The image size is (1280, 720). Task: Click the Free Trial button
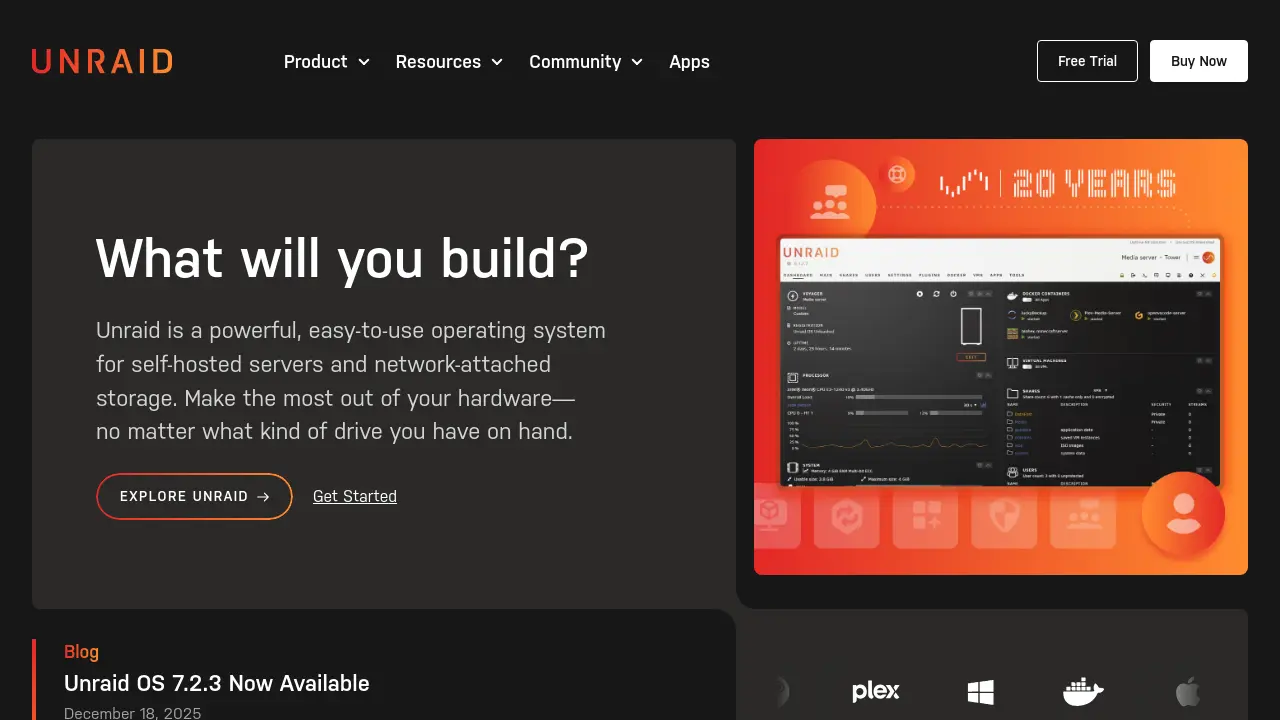pyautogui.click(x=1087, y=61)
